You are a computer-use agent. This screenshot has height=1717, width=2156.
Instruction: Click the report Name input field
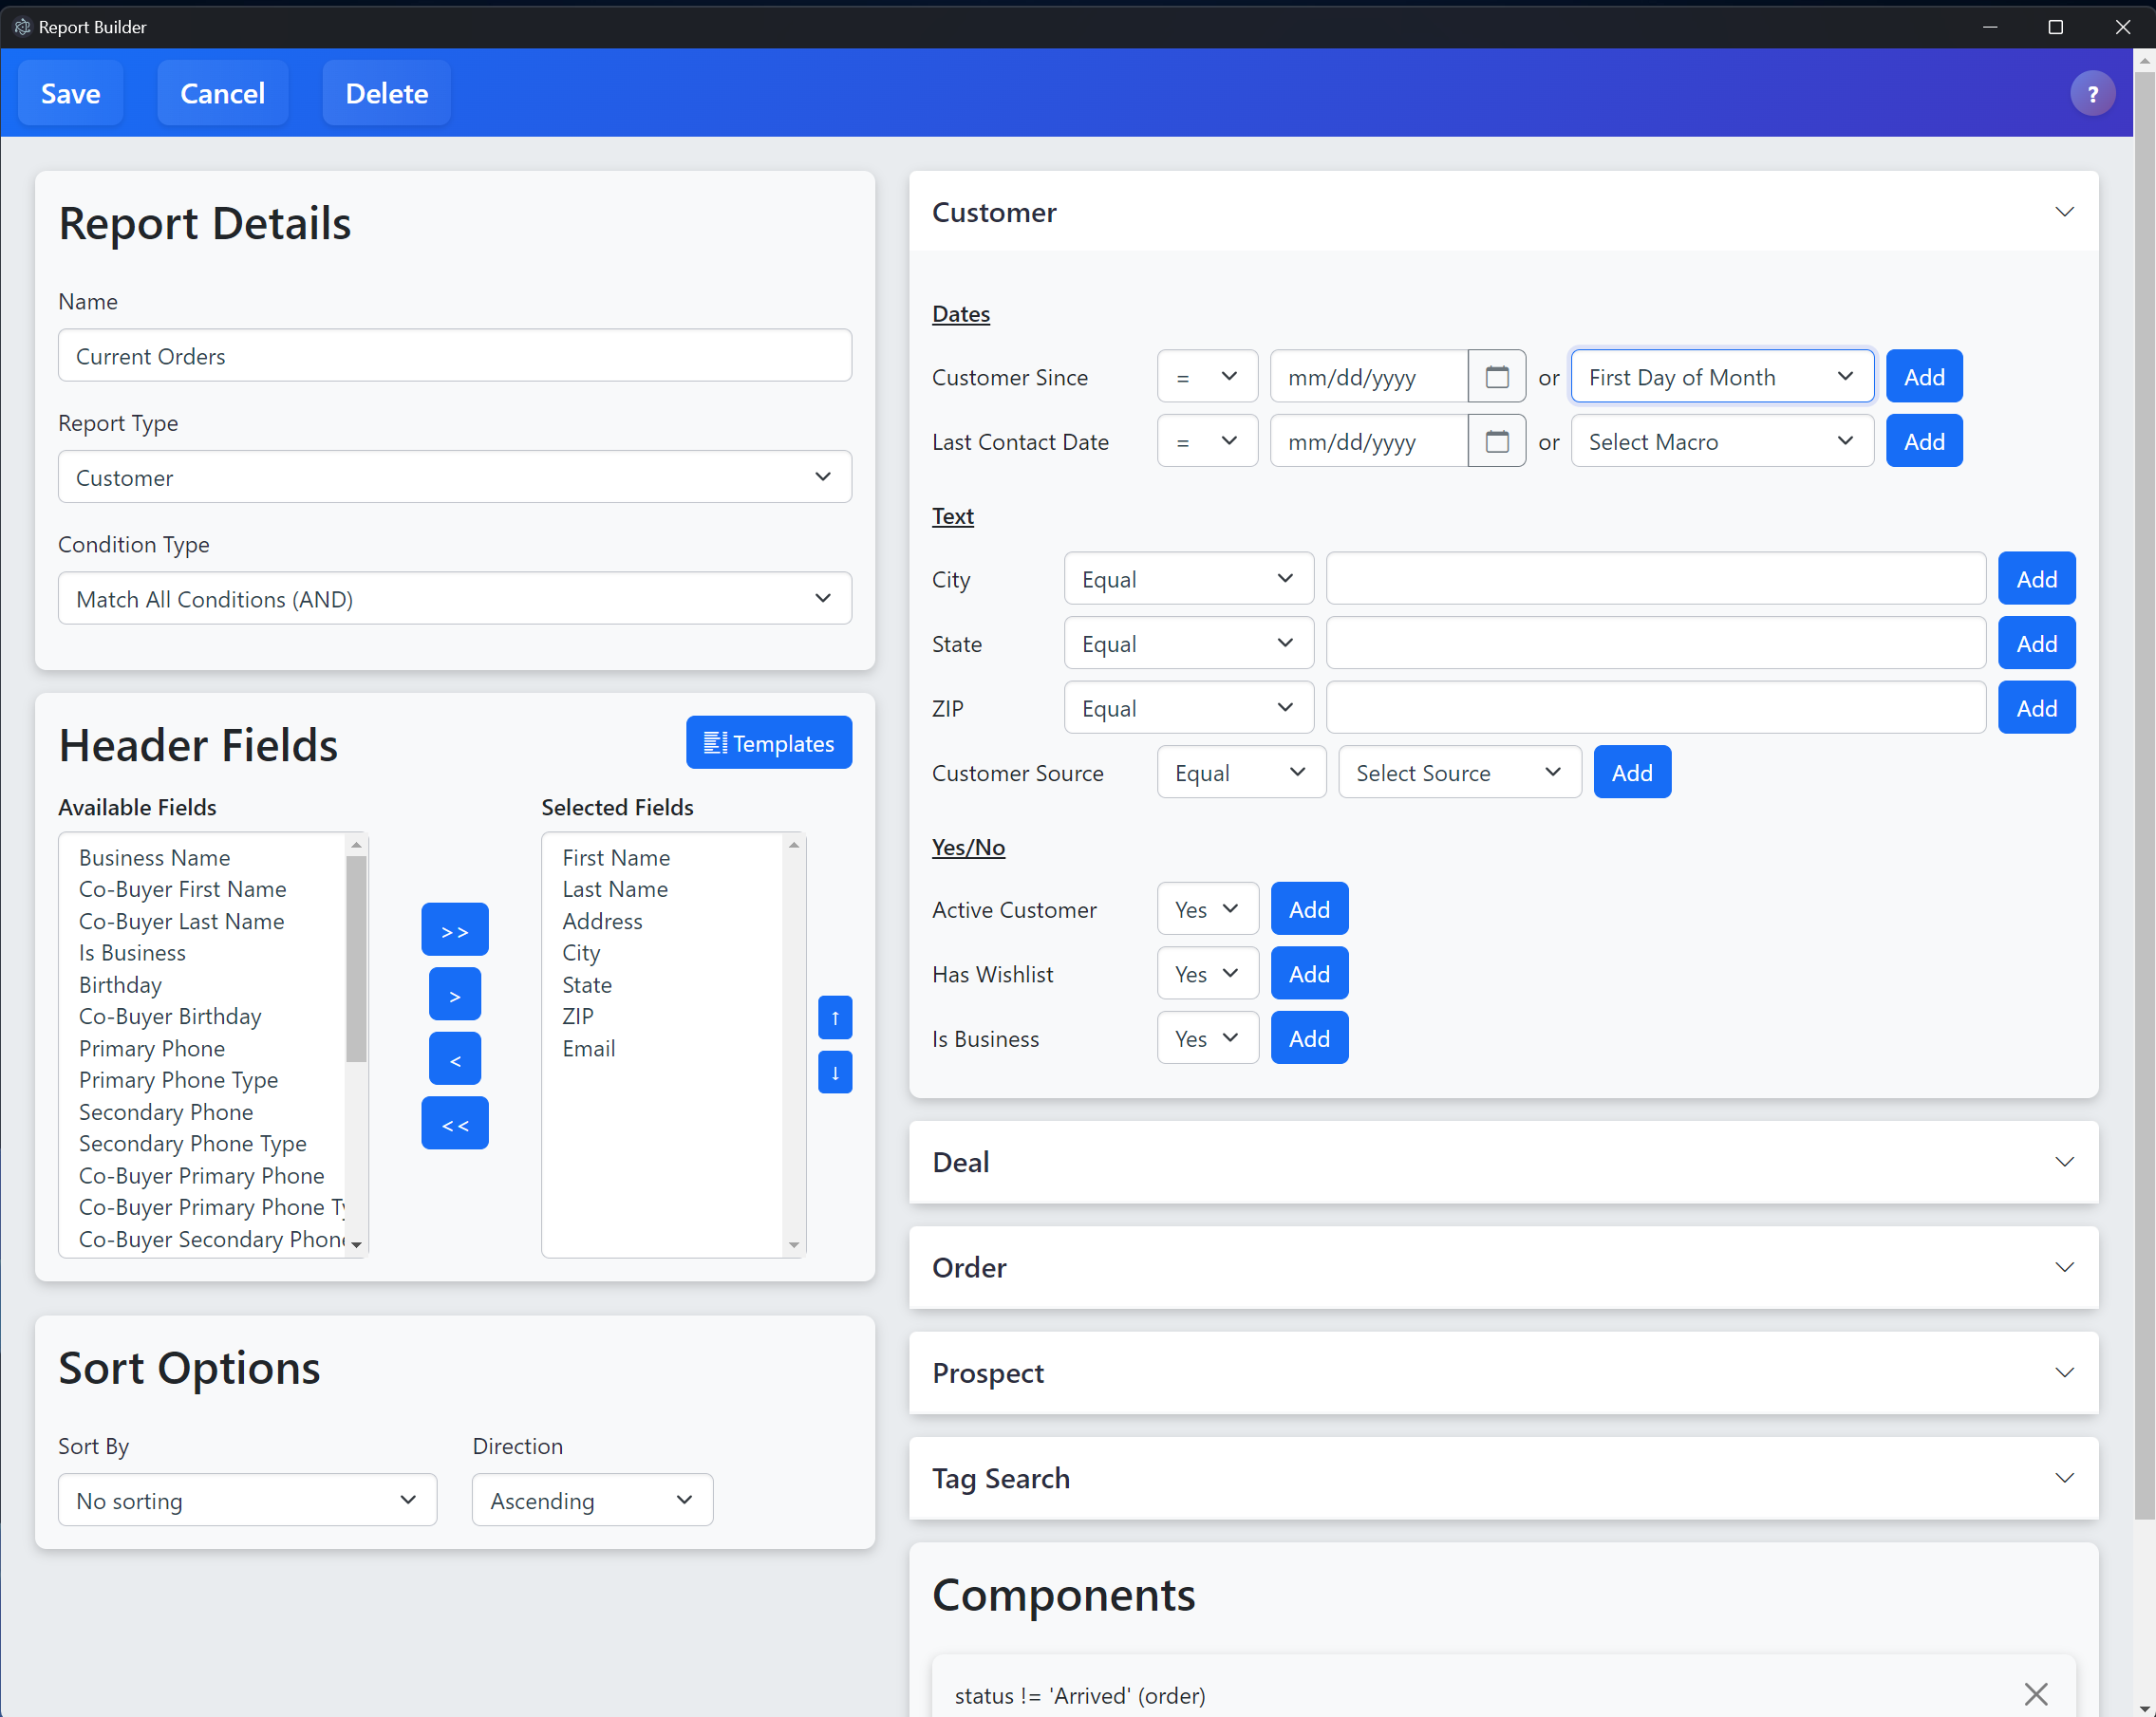454,356
